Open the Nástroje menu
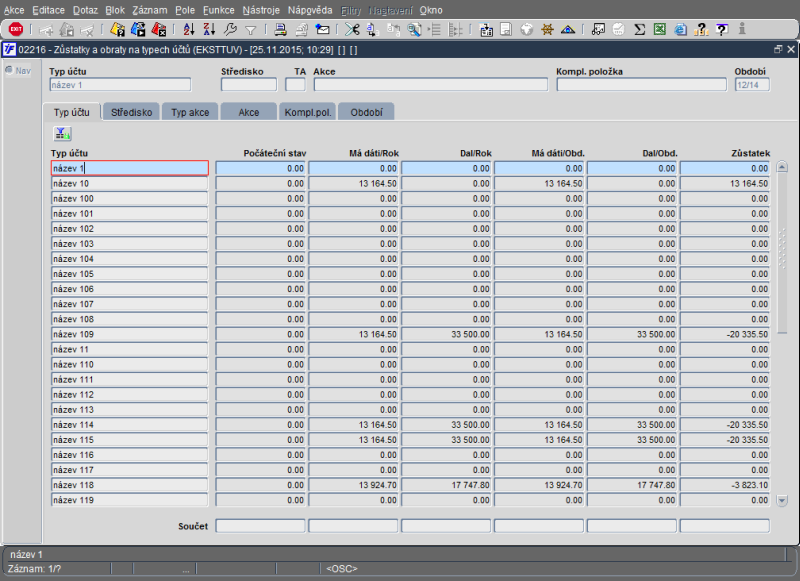This screenshot has height=581, width=800. click(x=261, y=9)
